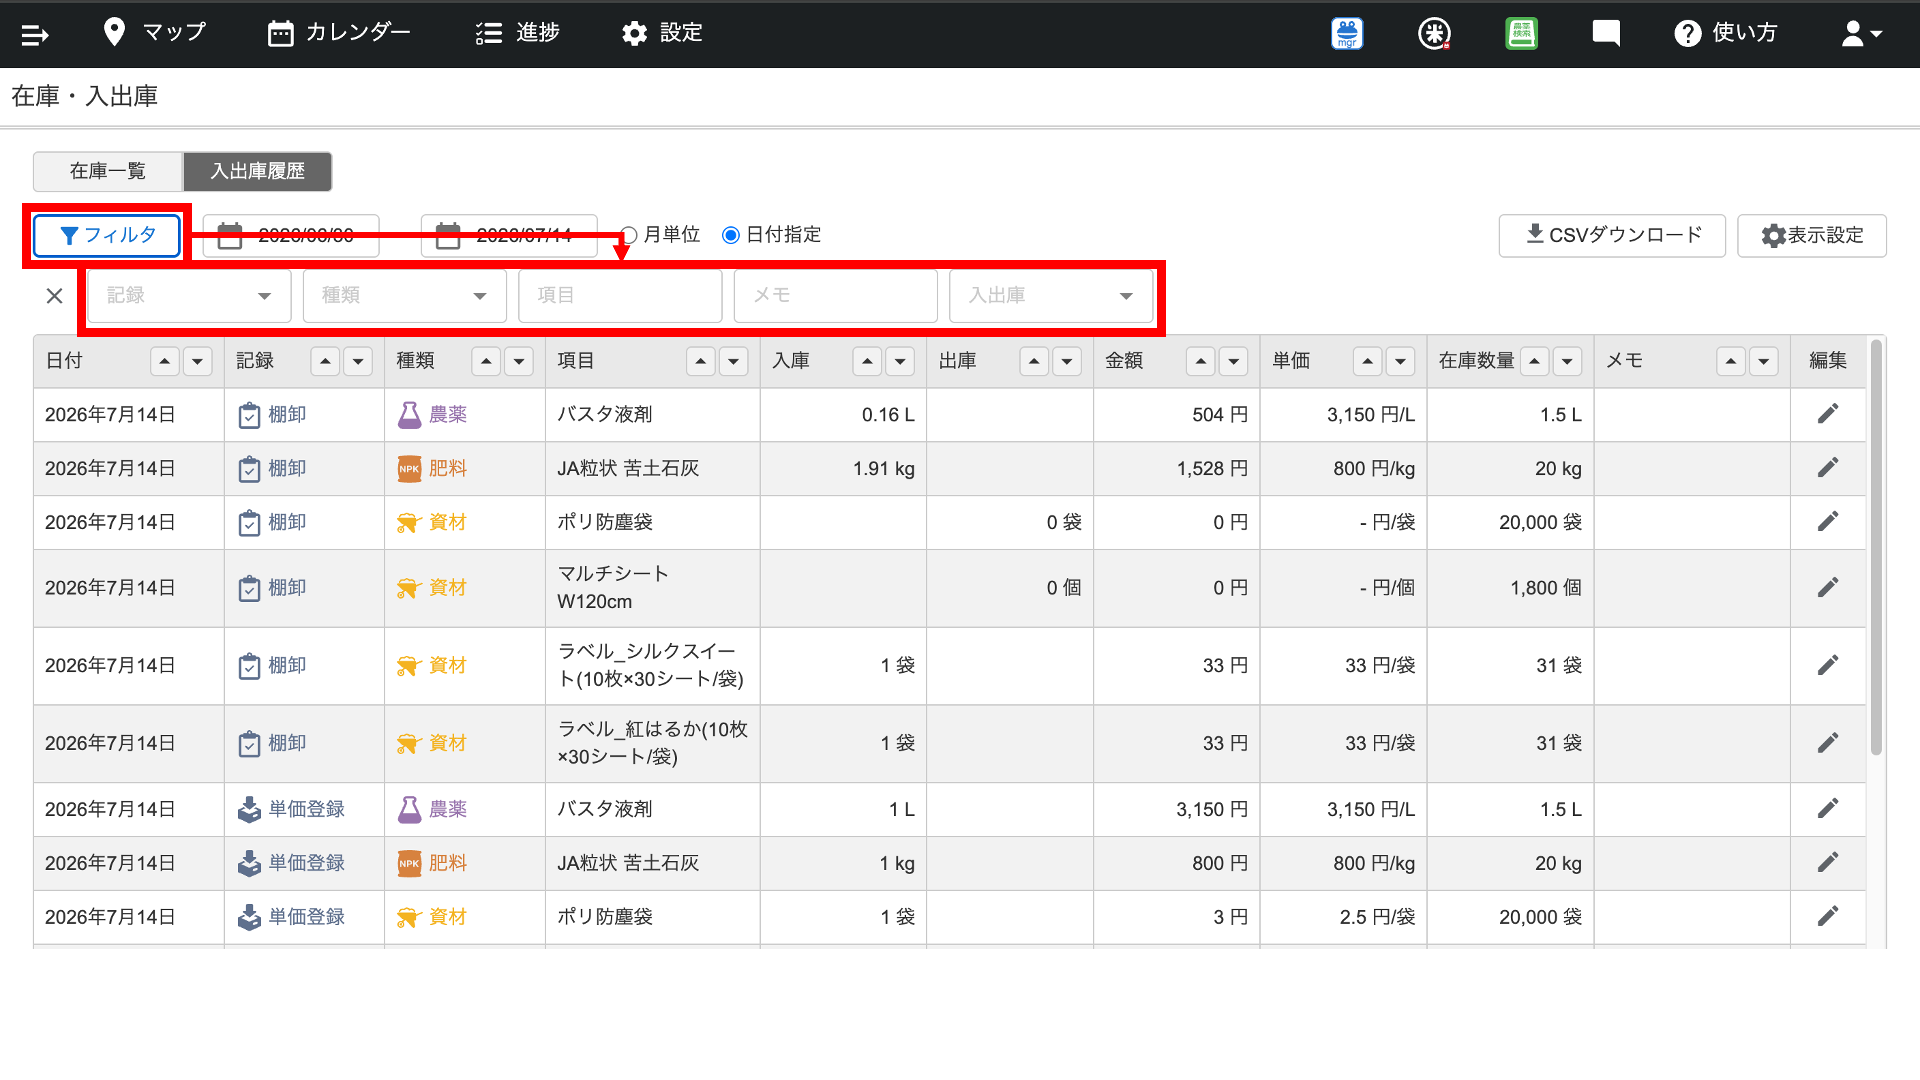Sort 在庫数量 column descending
This screenshot has height=1080, width=1920.
[x=1567, y=361]
